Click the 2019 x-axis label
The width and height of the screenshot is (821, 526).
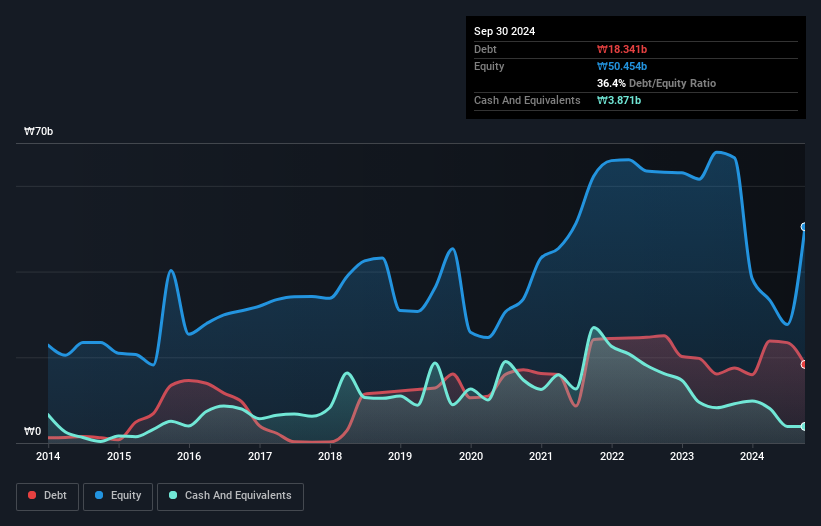tap(400, 456)
